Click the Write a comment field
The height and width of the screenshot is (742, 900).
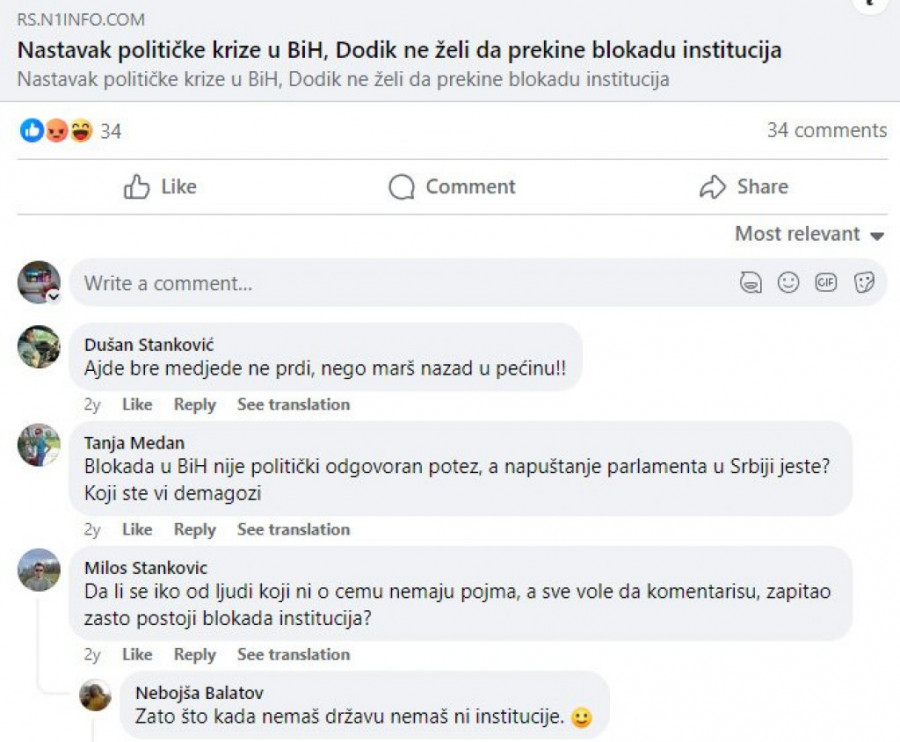point(400,283)
